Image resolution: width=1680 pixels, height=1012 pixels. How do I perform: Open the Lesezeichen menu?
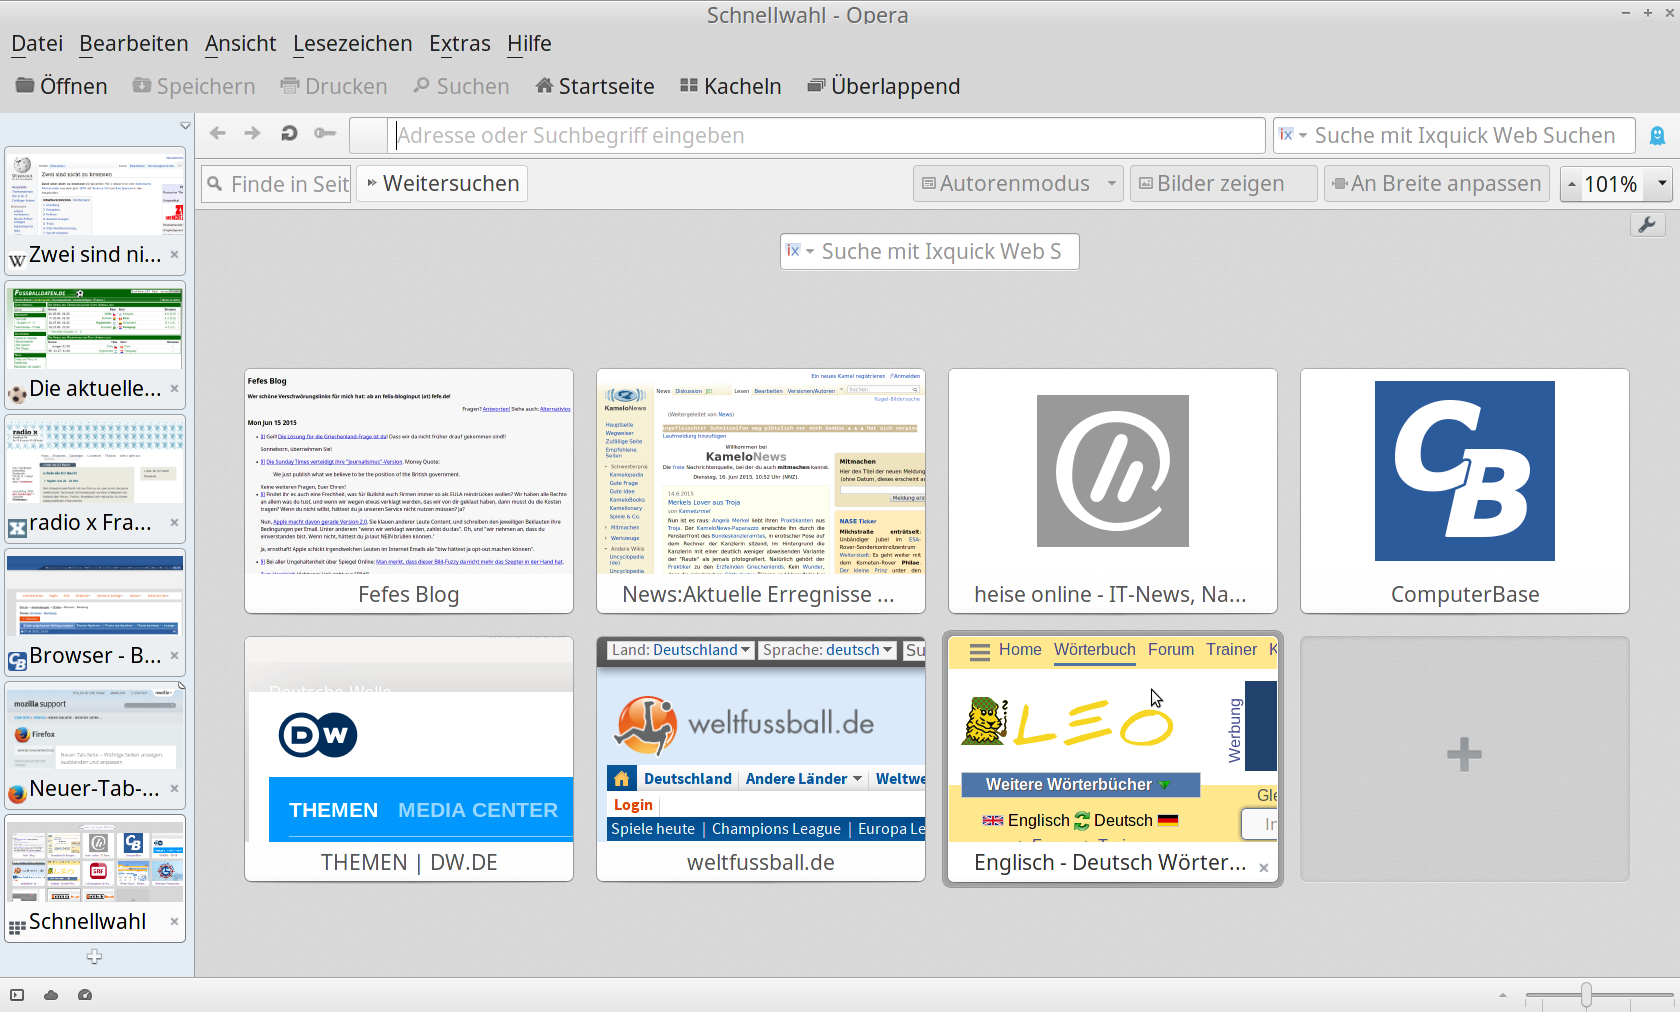coord(353,43)
